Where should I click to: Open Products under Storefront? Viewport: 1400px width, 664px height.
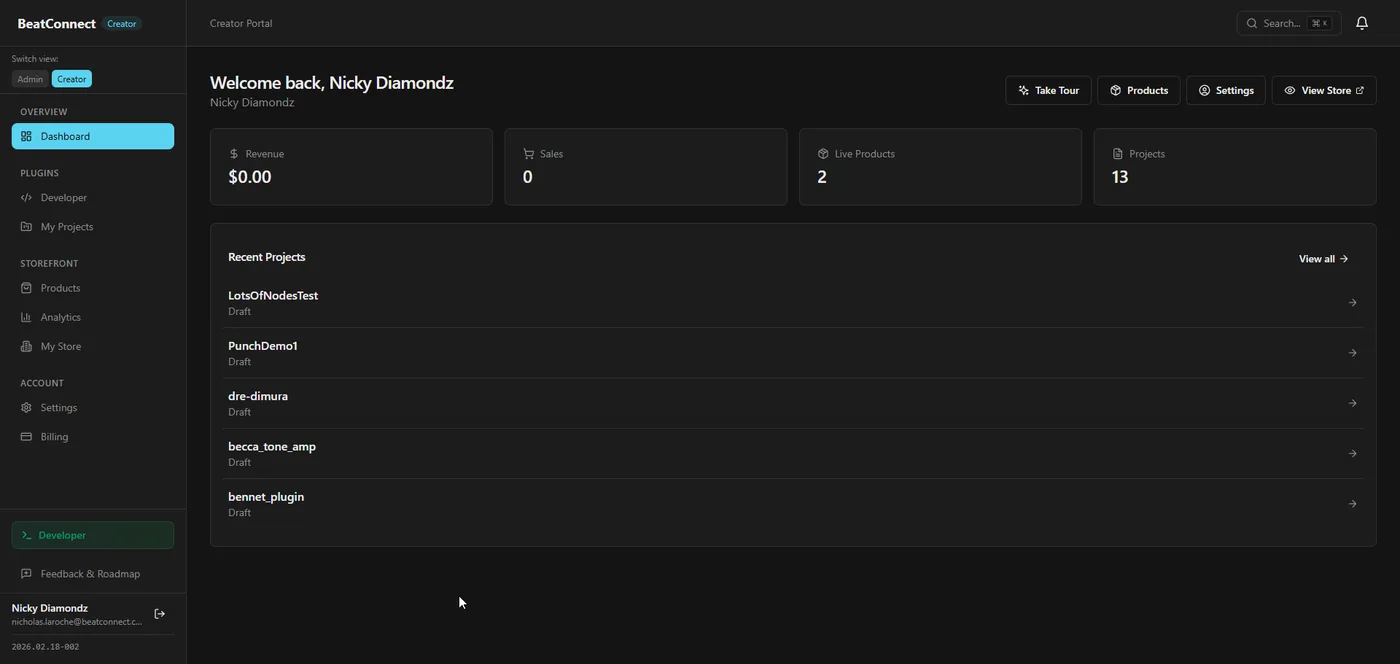tap(58, 288)
